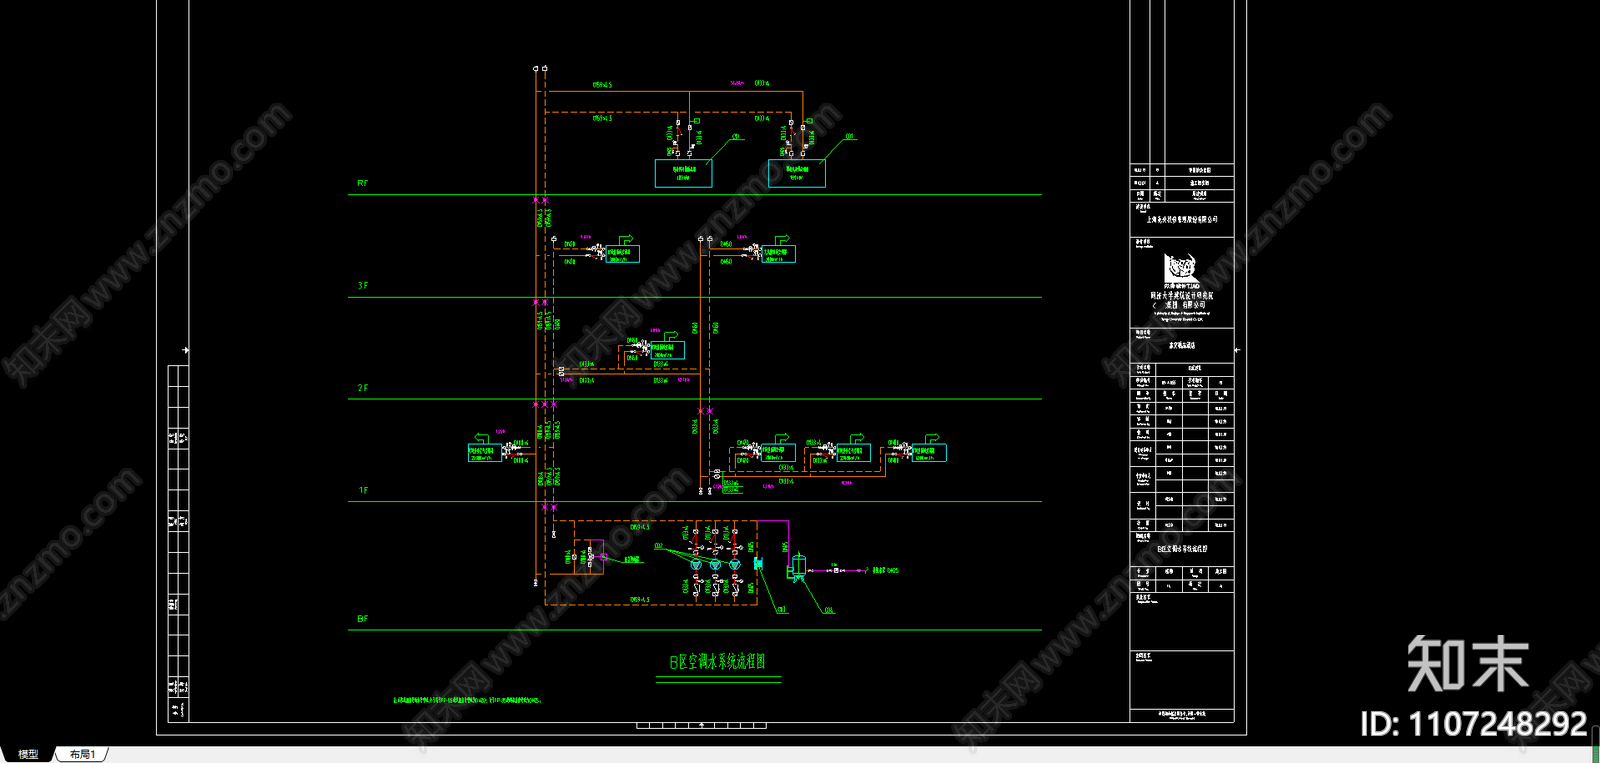Image resolution: width=1600 pixels, height=763 pixels.
Task: Click the green note text below the diagram
Action: (x=467, y=700)
